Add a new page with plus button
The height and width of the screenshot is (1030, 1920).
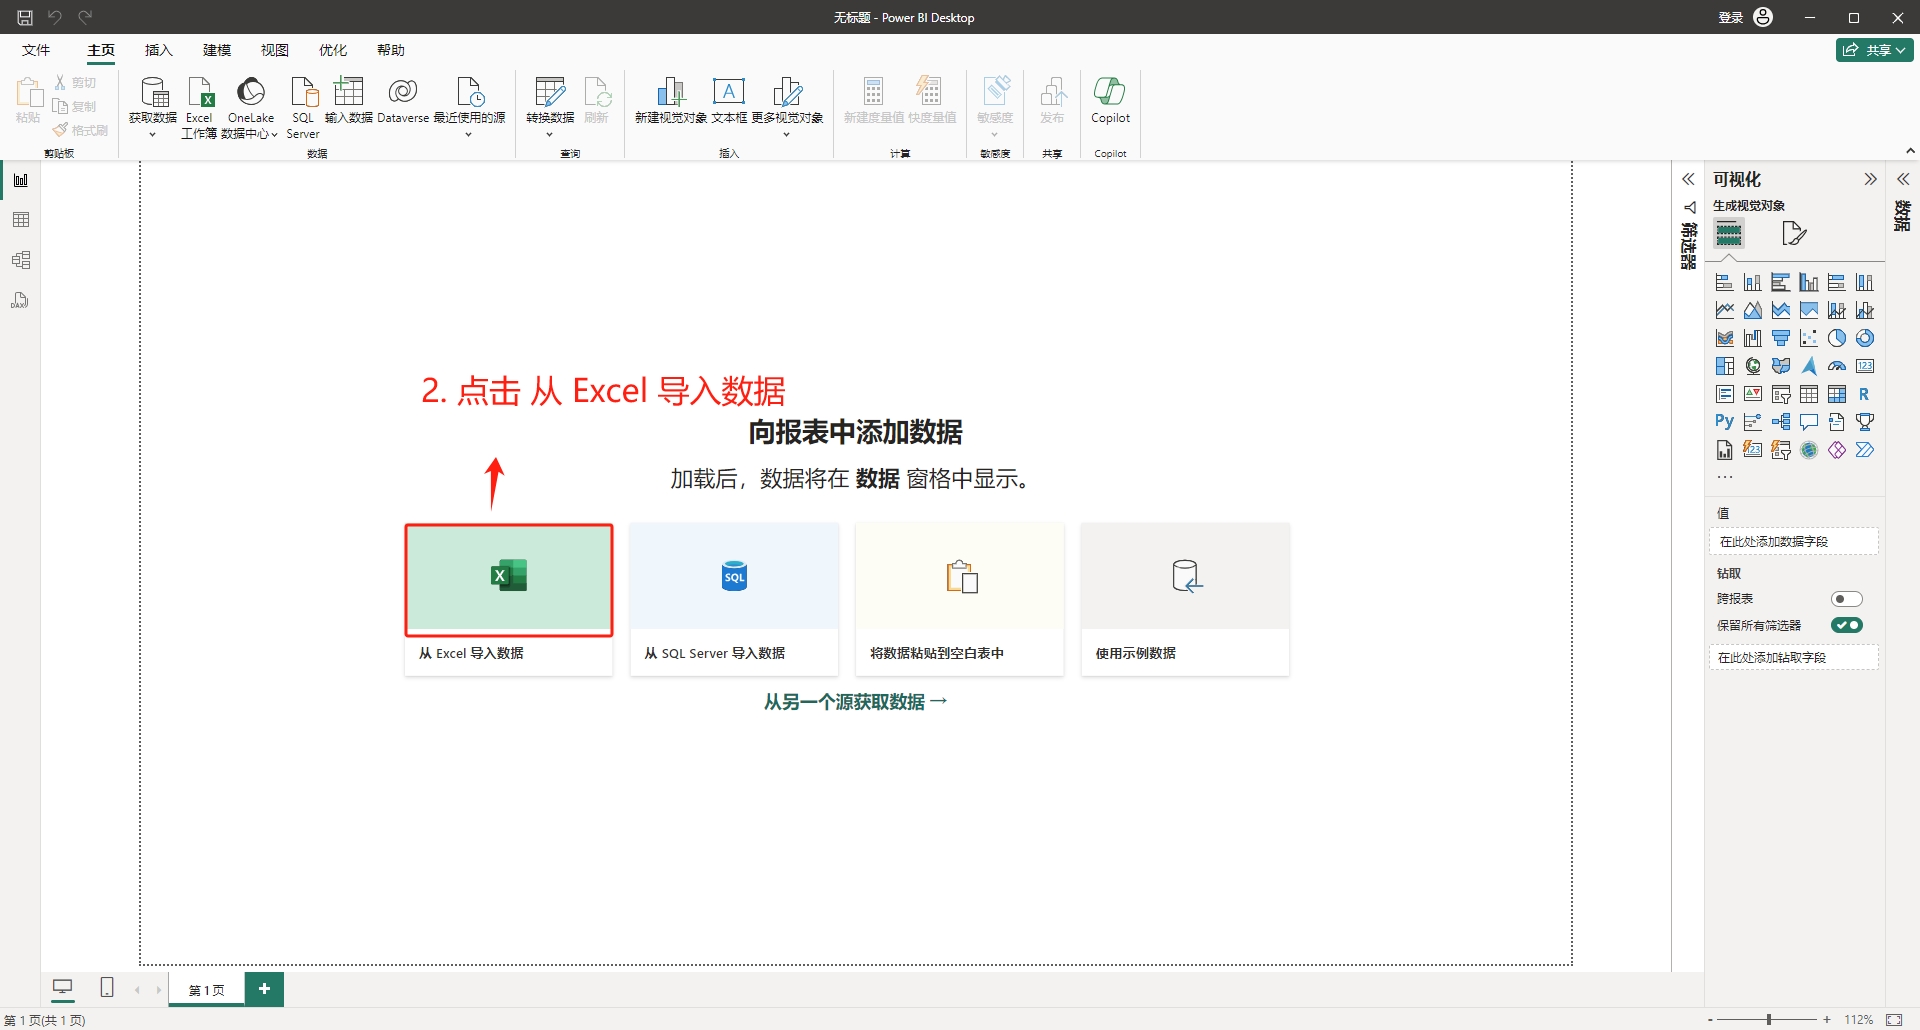(264, 989)
